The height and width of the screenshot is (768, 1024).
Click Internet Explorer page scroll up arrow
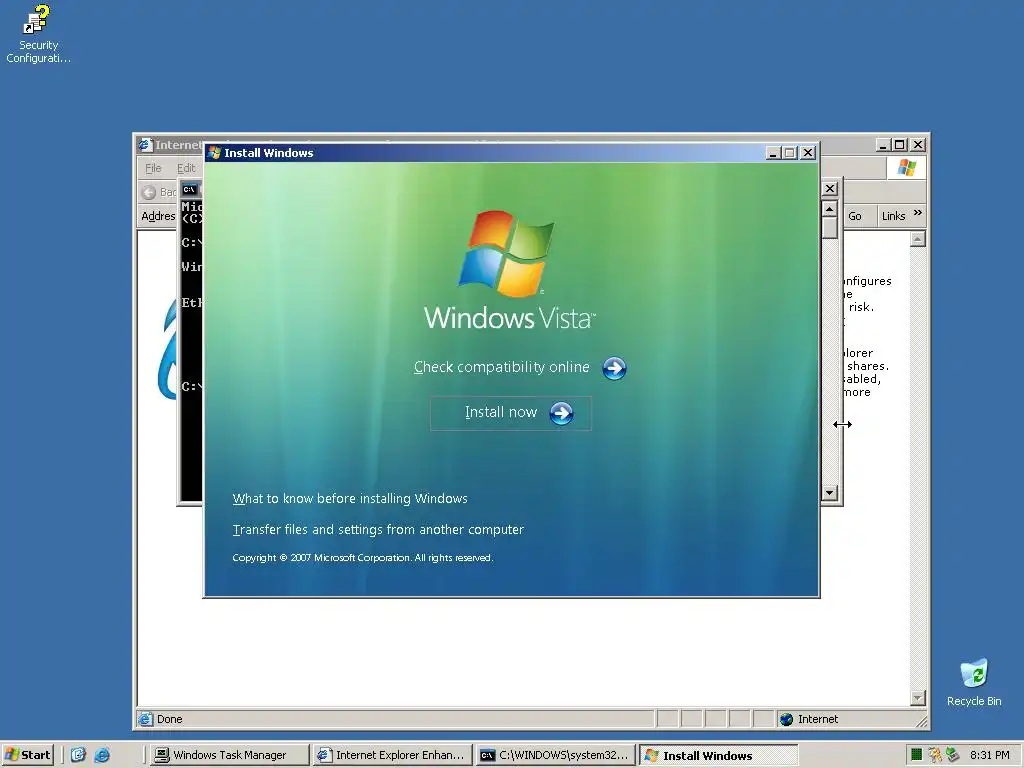[918, 239]
